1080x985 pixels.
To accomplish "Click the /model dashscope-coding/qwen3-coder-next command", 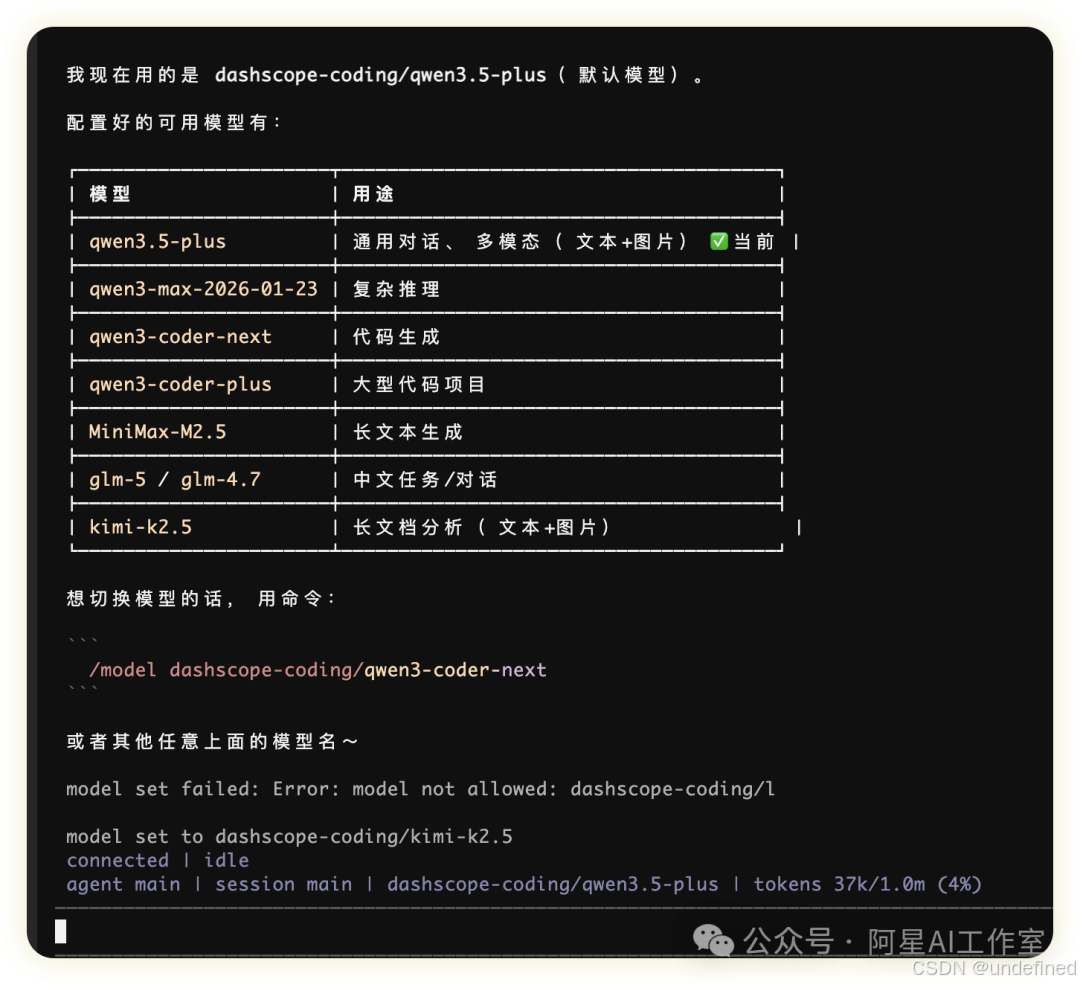I will (x=318, y=670).
